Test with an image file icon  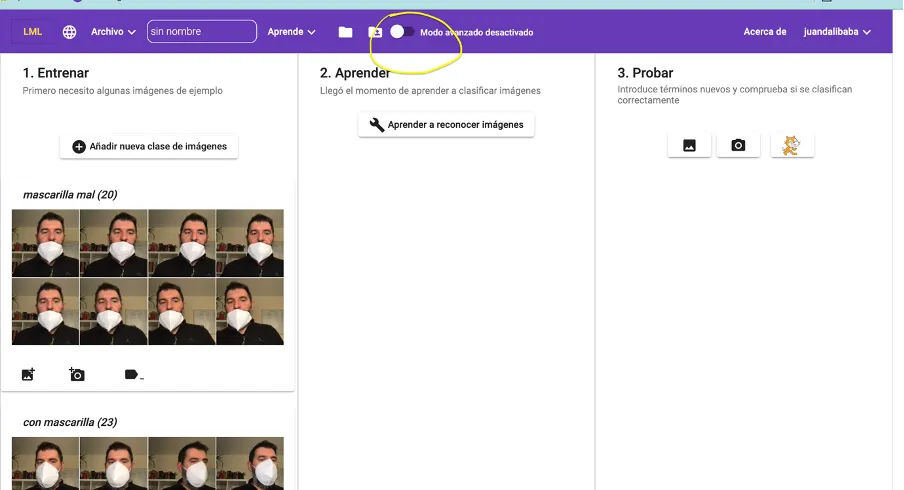[689, 145]
